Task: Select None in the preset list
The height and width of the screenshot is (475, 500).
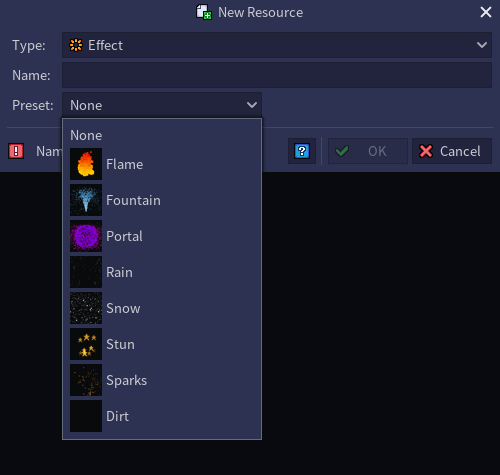Action: pyautogui.click(x=86, y=135)
